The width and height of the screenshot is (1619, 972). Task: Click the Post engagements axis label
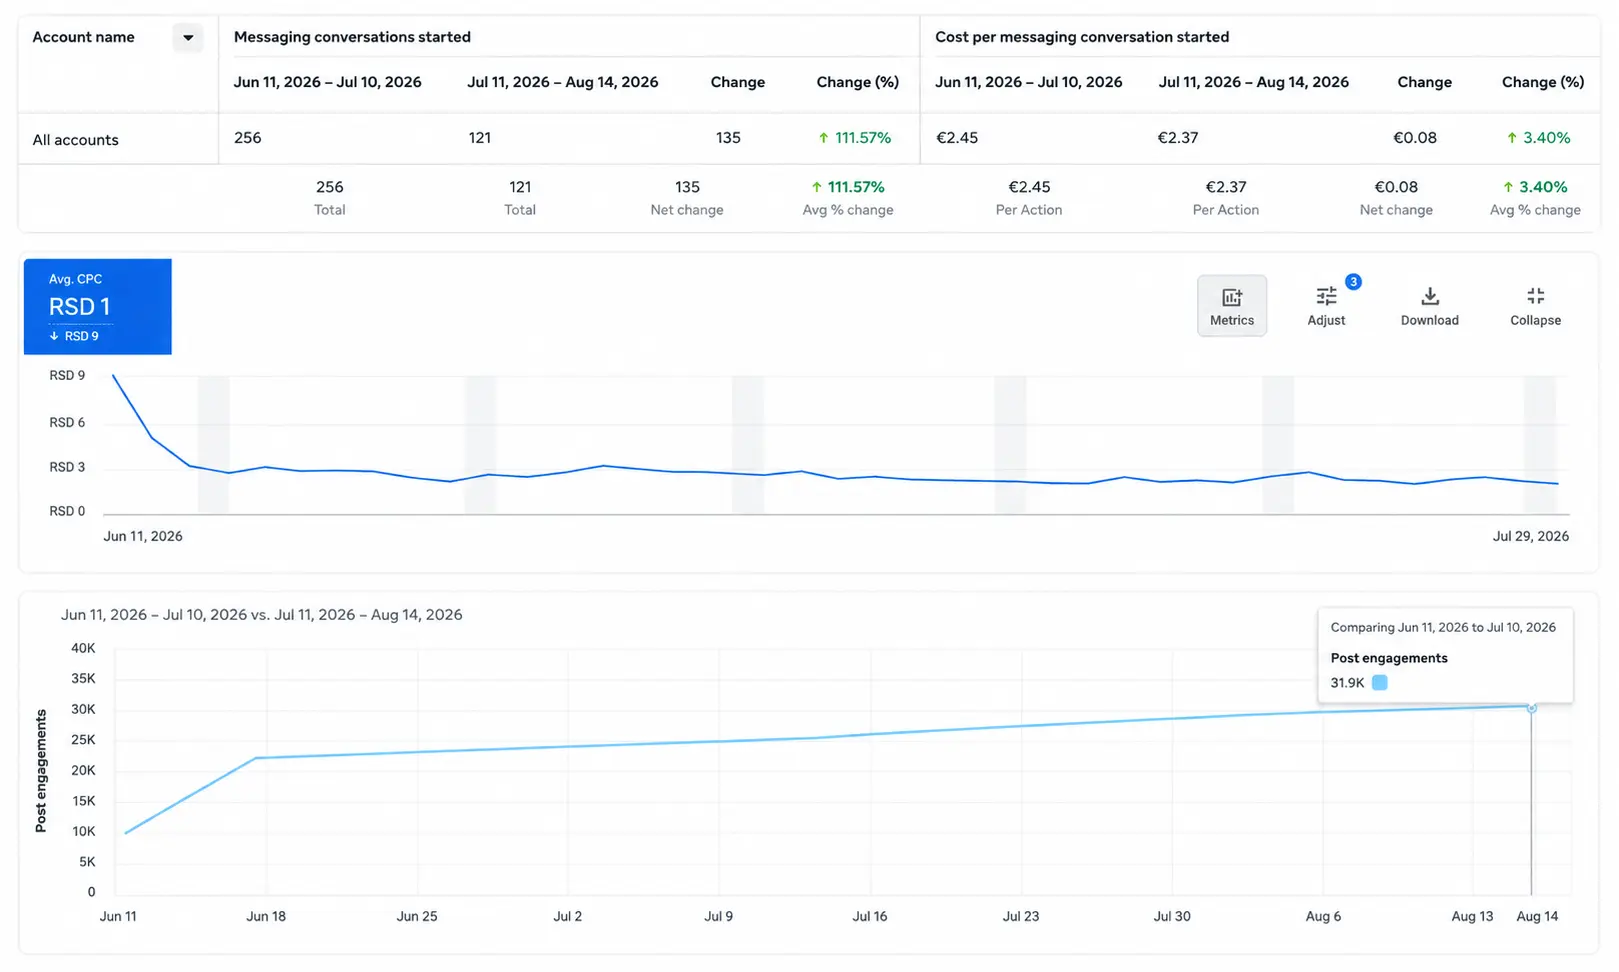point(41,771)
